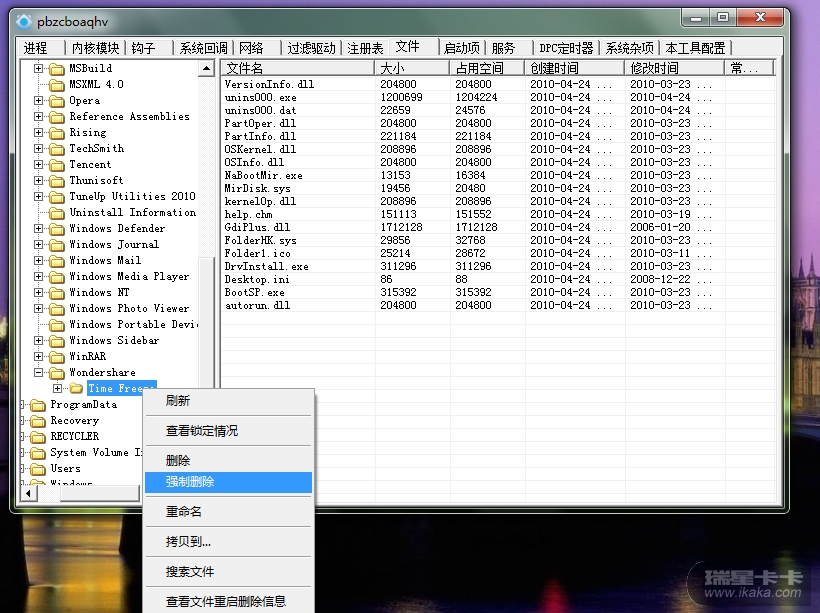Select the TuneUp Utilities 2010 folder icon
This screenshot has width=820, height=613.
[x=57, y=197]
